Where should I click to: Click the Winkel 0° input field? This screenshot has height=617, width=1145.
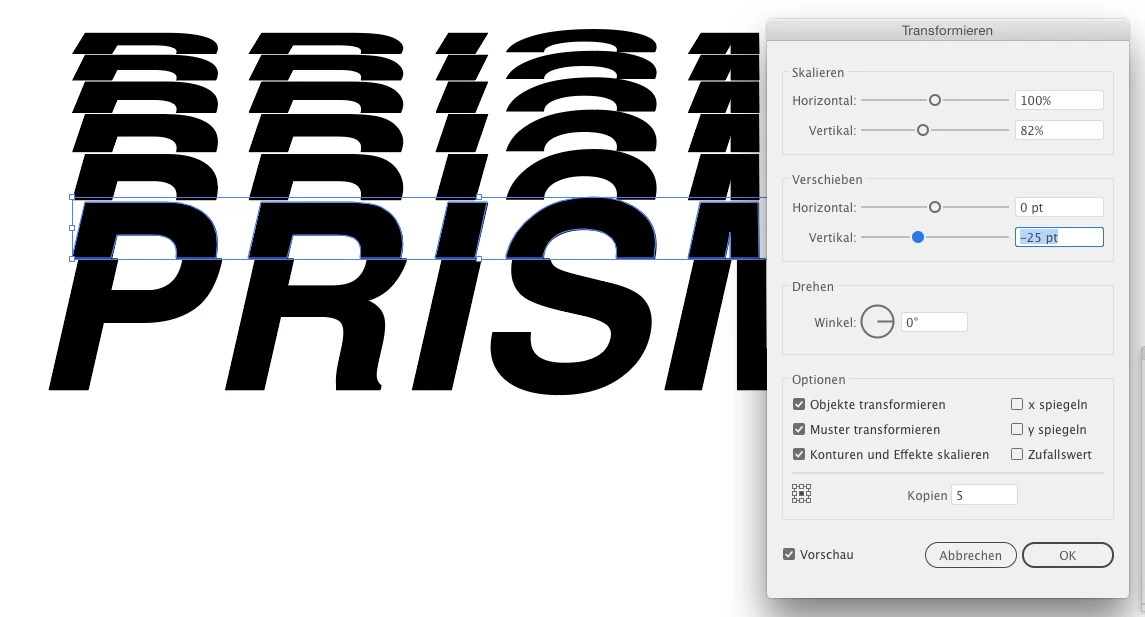(934, 322)
